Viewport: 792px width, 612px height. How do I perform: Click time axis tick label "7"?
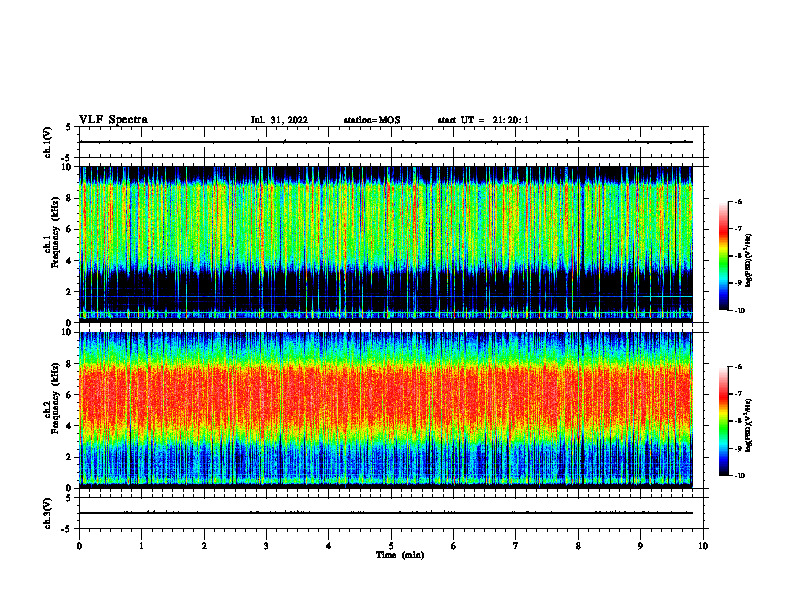click(x=516, y=546)
